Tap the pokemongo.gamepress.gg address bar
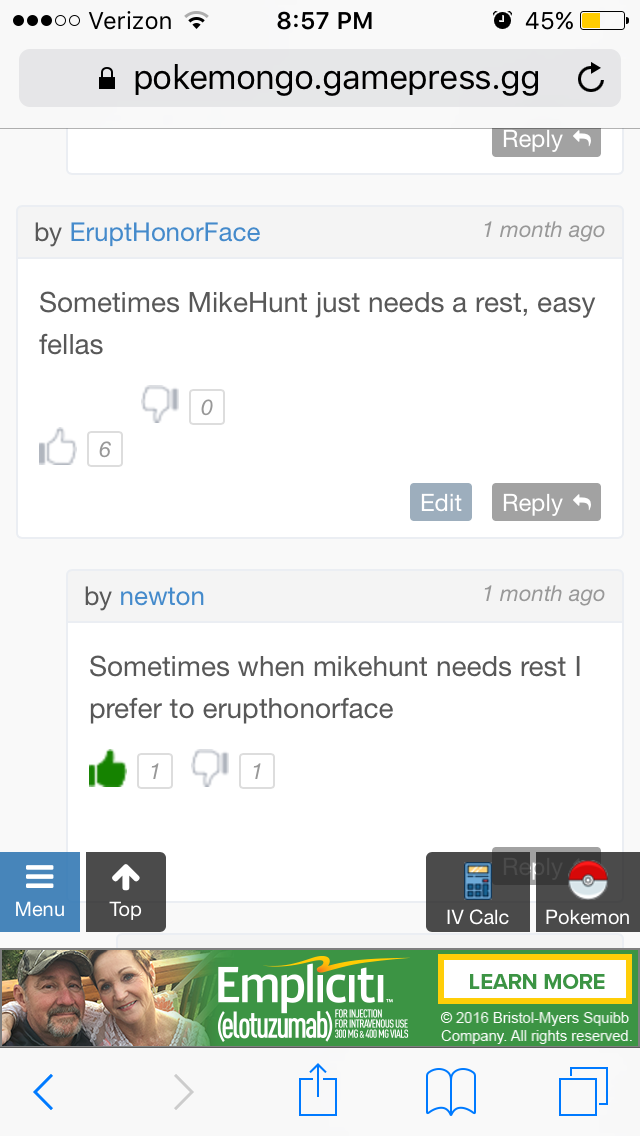 320,78
